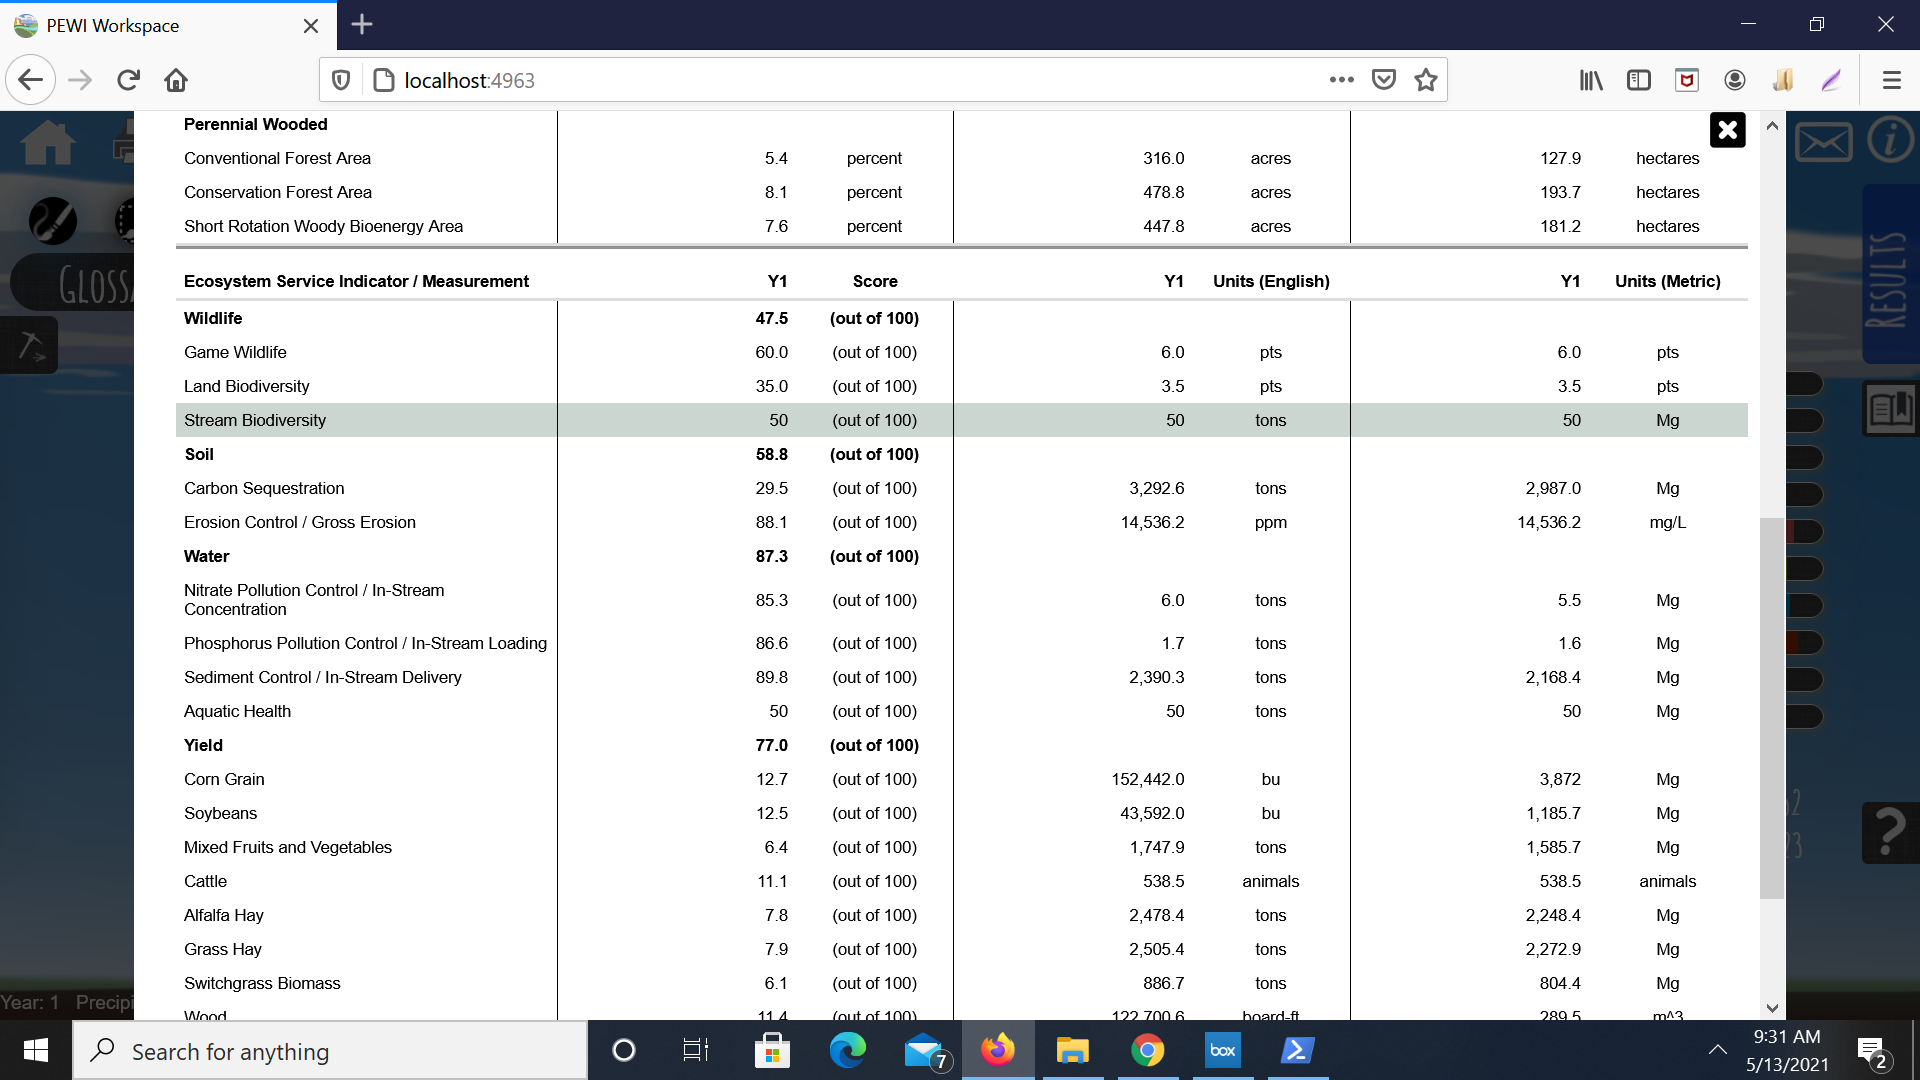Close the results table with X
This screenshot has height=1080, width=1920.
pos(1727,130)
